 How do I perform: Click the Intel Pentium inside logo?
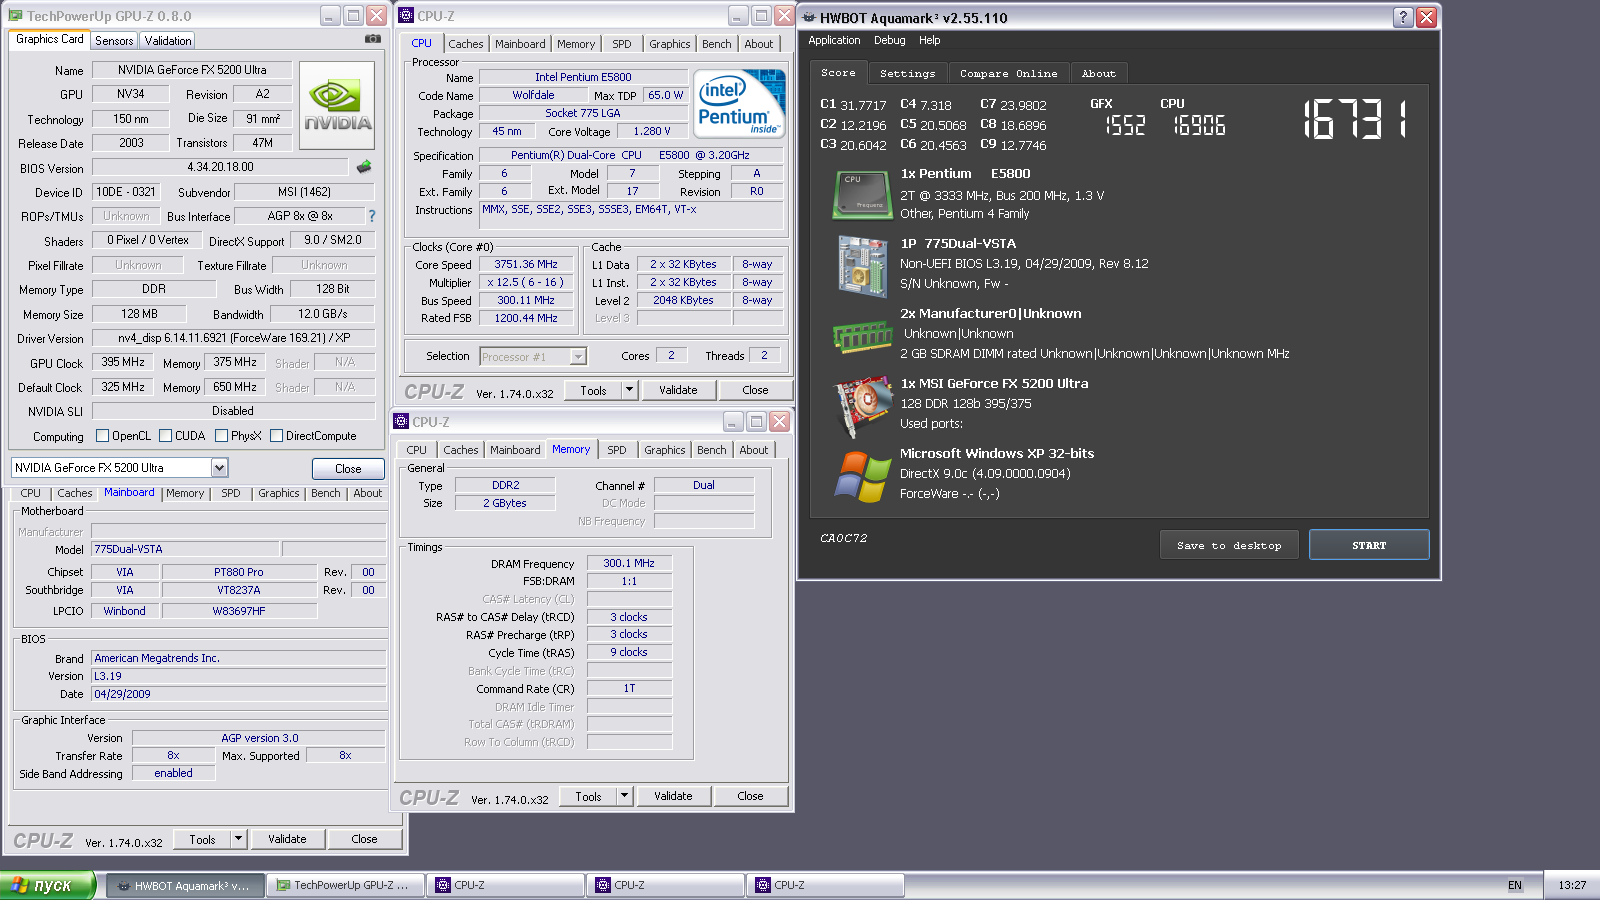point(739,104)
